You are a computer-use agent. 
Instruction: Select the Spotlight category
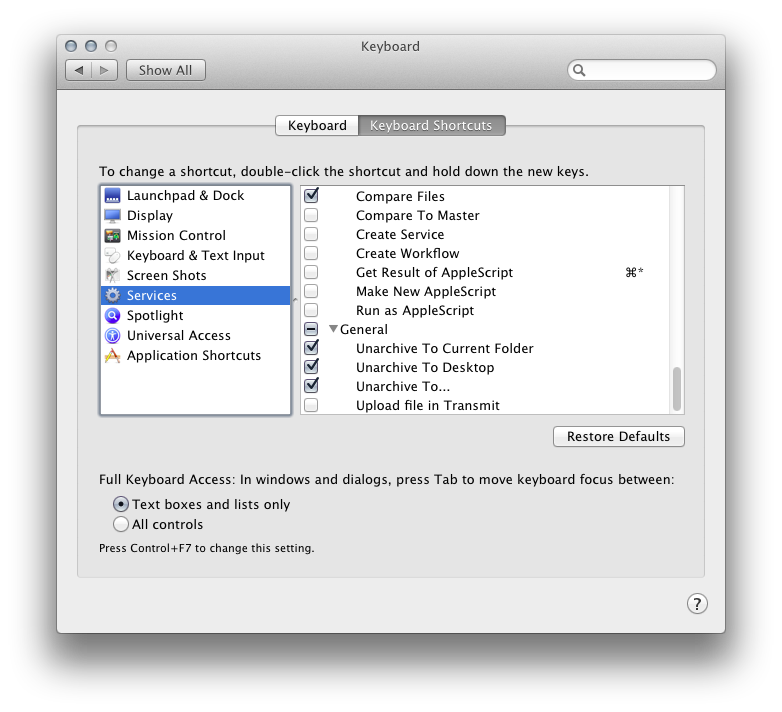[x=196, y=315]
